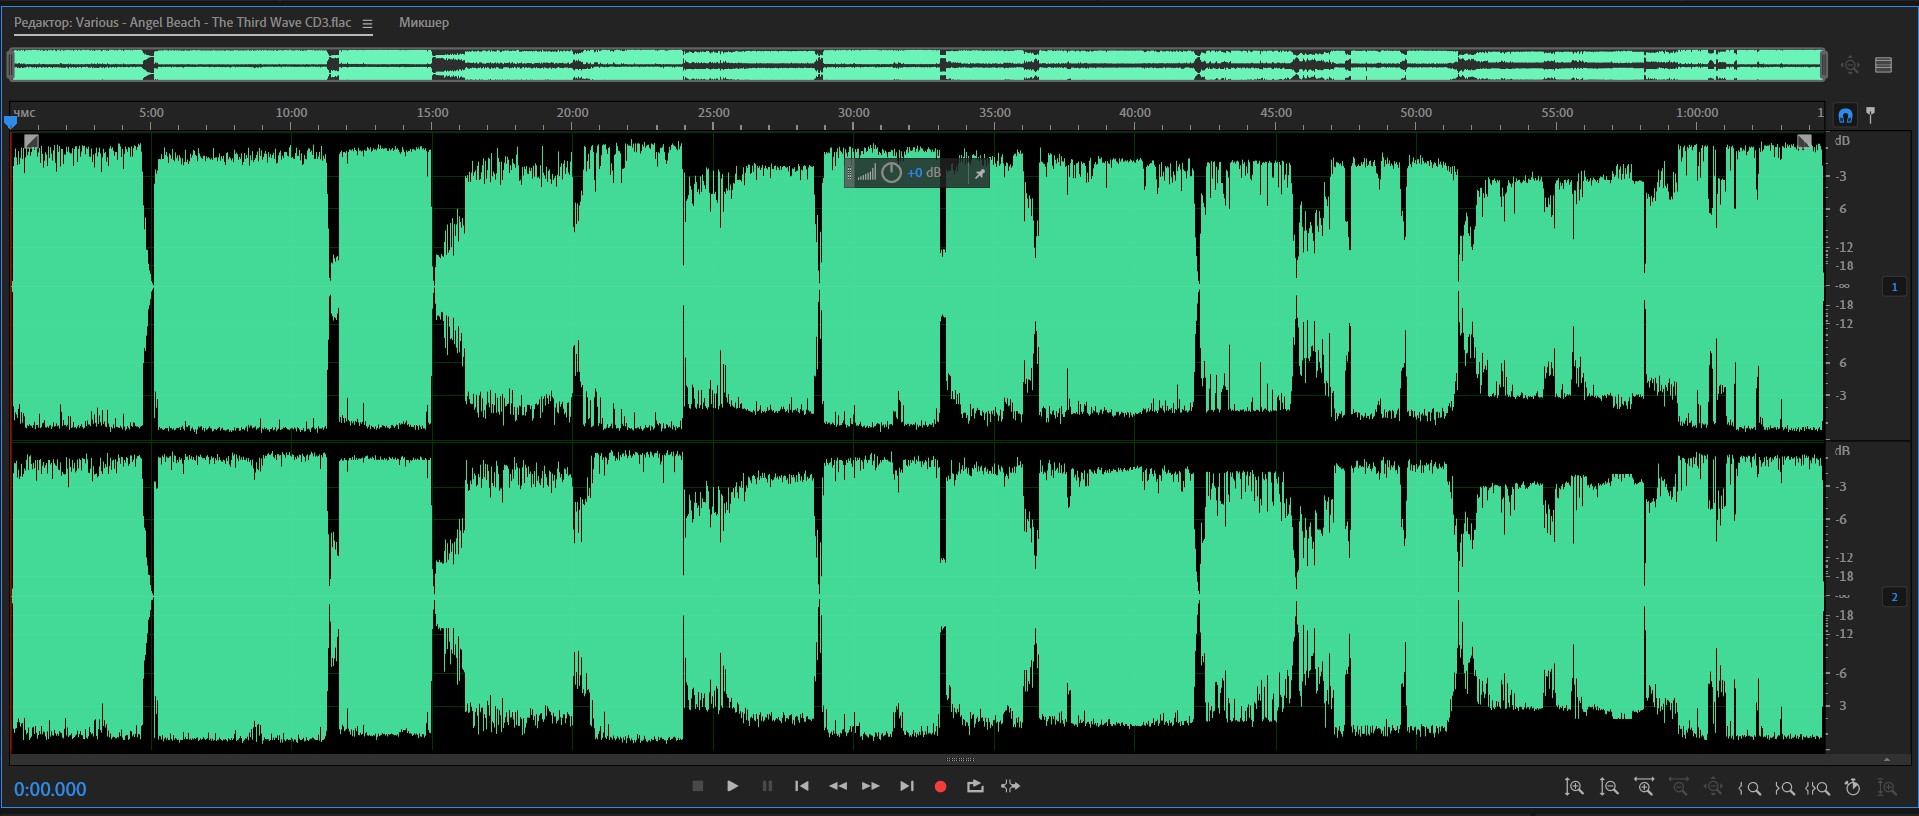The image size is (1919, 816).
Task: Switch to the Микшер tab
Action: 424,22
